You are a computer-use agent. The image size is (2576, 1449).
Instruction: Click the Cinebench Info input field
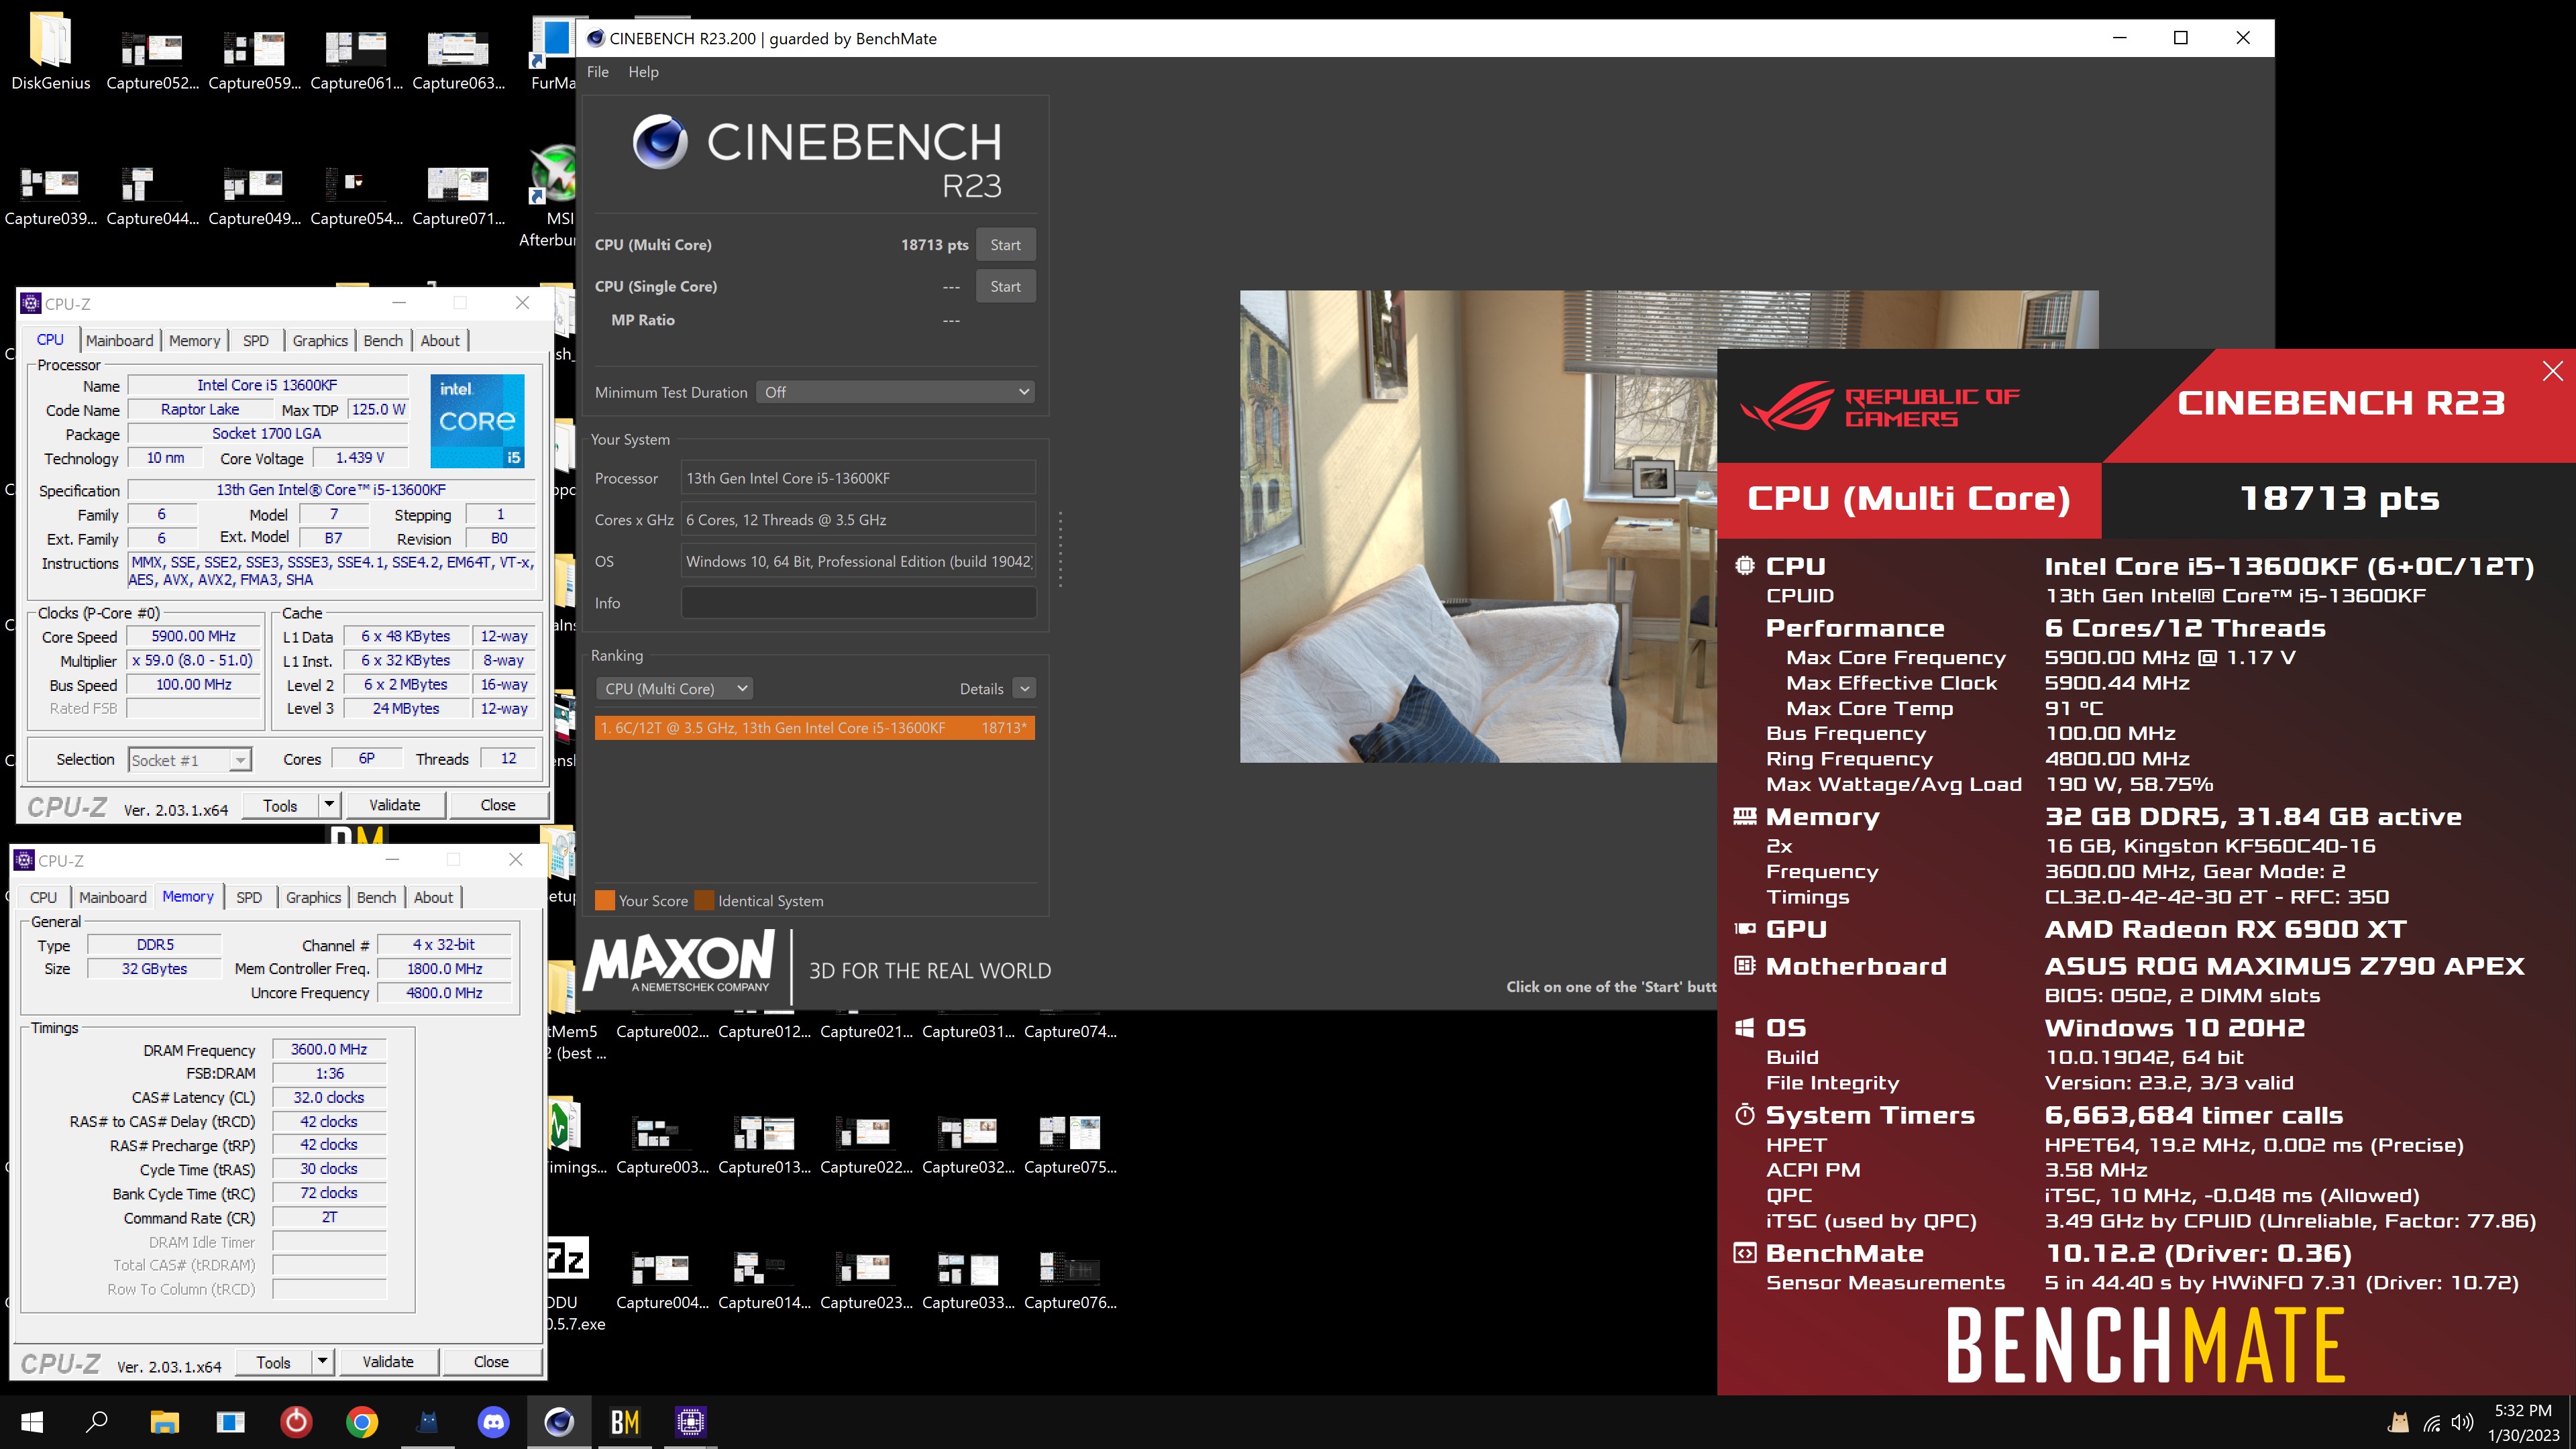point(858,603)
